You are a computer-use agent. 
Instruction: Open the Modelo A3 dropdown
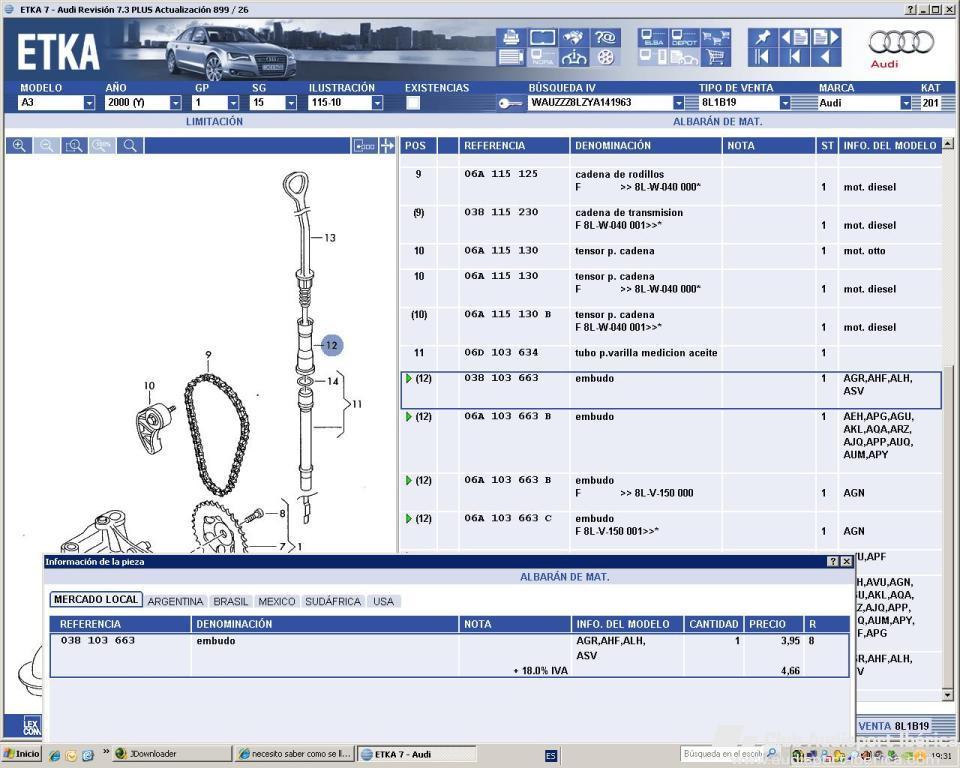(89, 103)
